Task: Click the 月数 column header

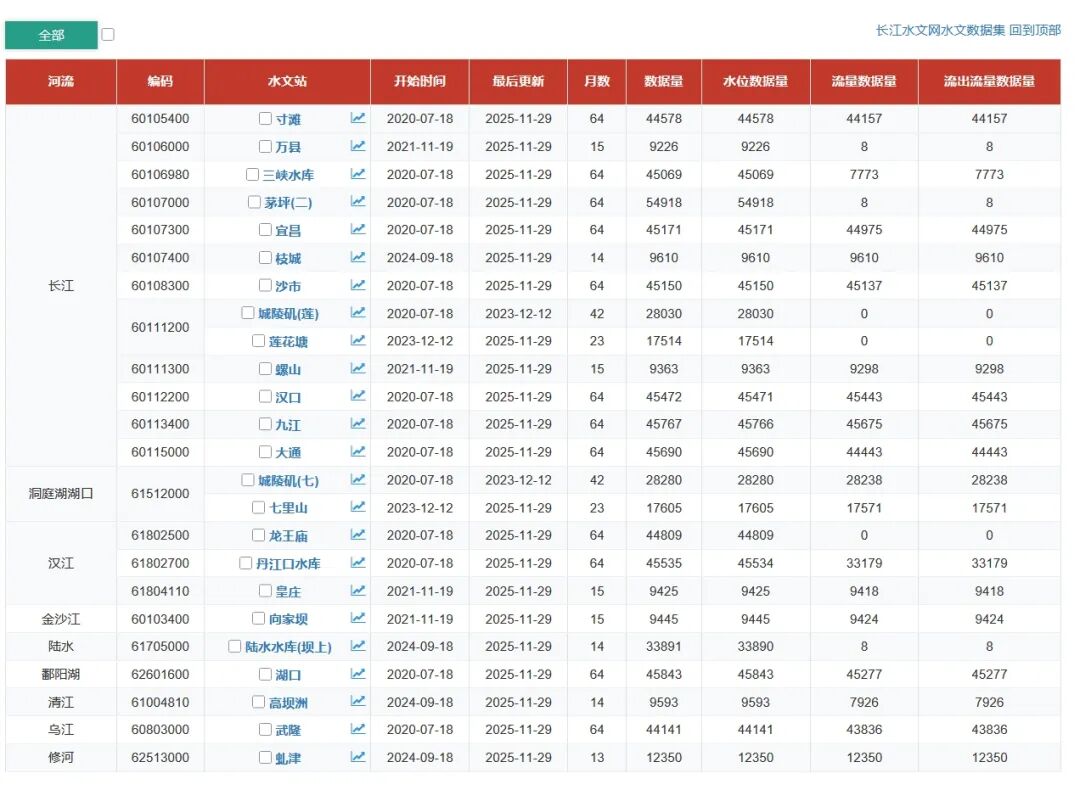Action: click(596, 81)
